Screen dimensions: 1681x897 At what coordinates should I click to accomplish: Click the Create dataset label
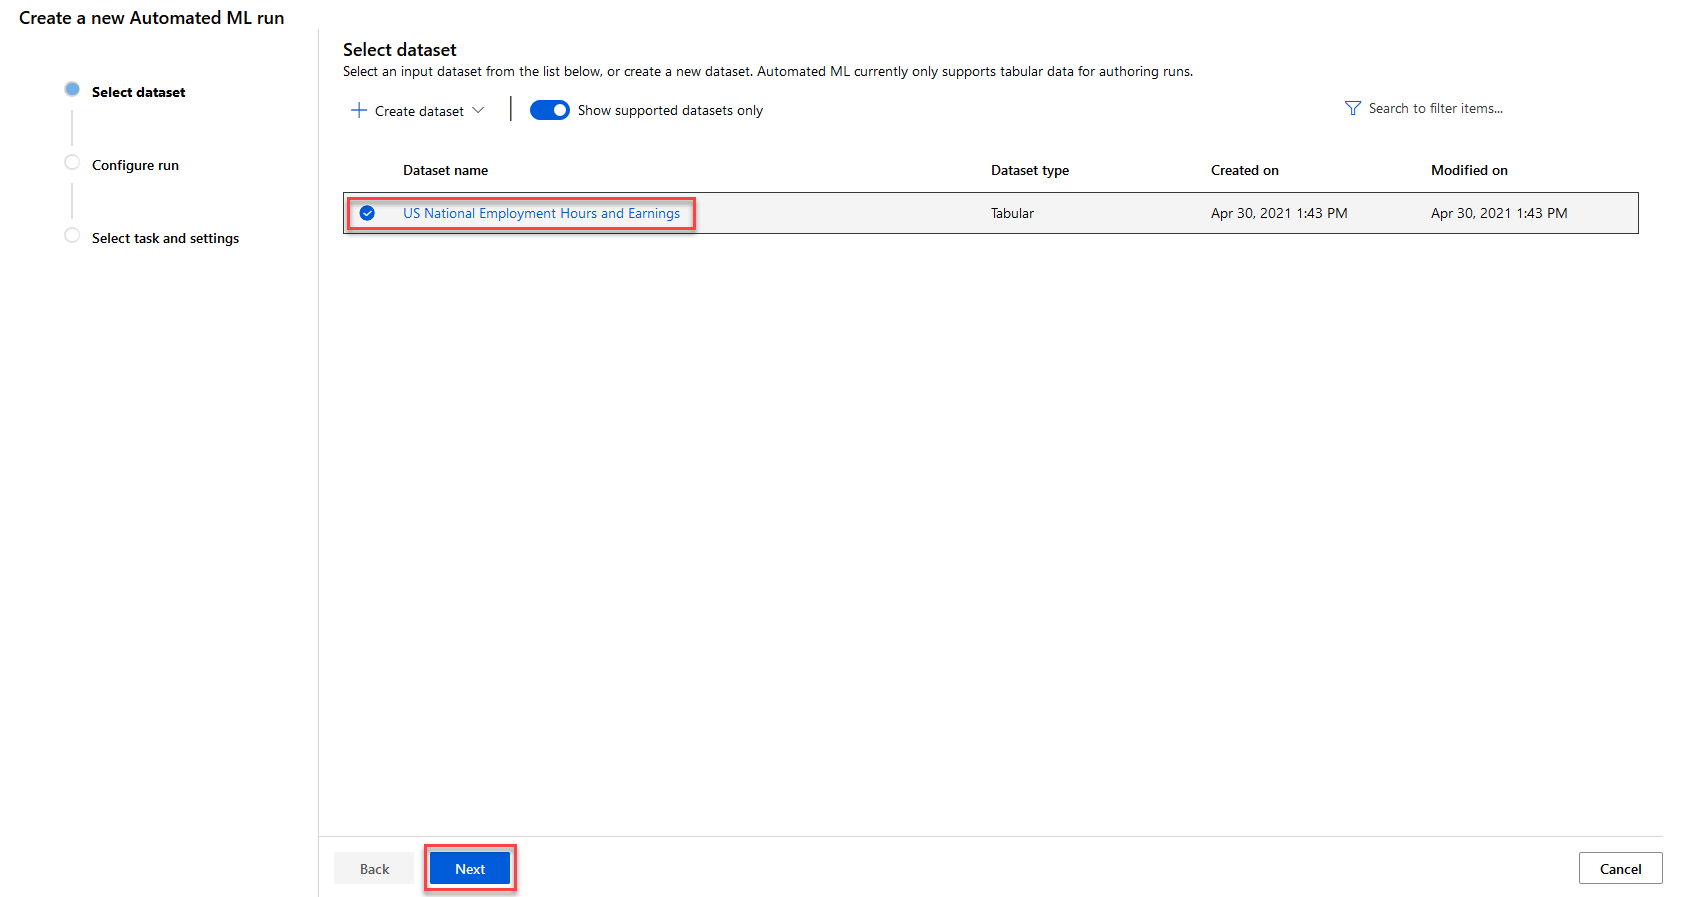pos(419,111)
